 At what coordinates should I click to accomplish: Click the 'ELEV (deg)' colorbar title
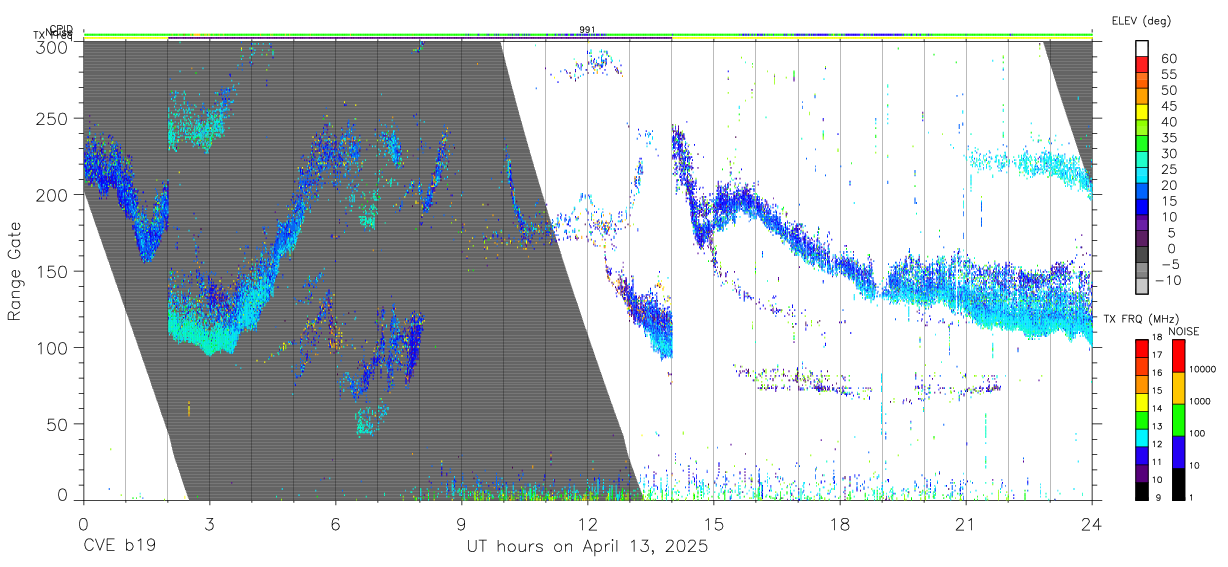[x=1141, y=21]
